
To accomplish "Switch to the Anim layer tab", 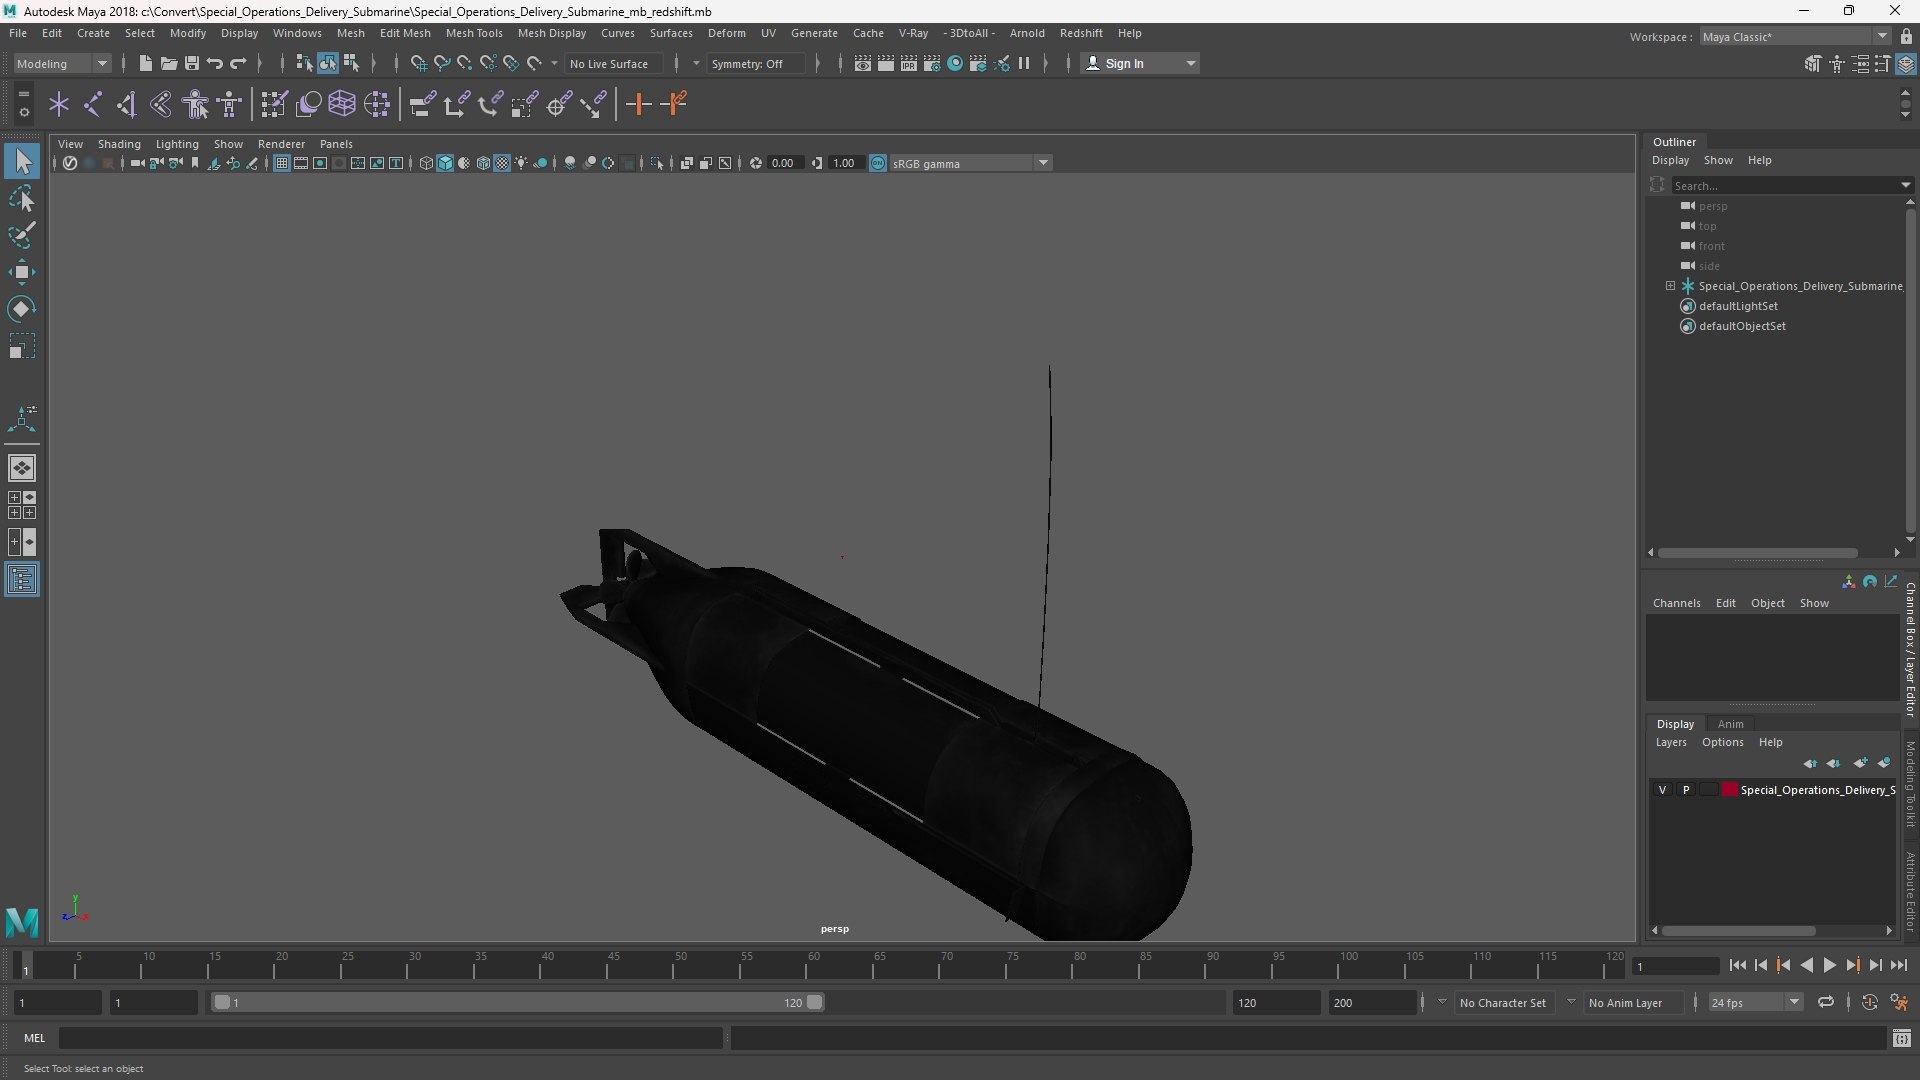I will tap(1730, 724).
